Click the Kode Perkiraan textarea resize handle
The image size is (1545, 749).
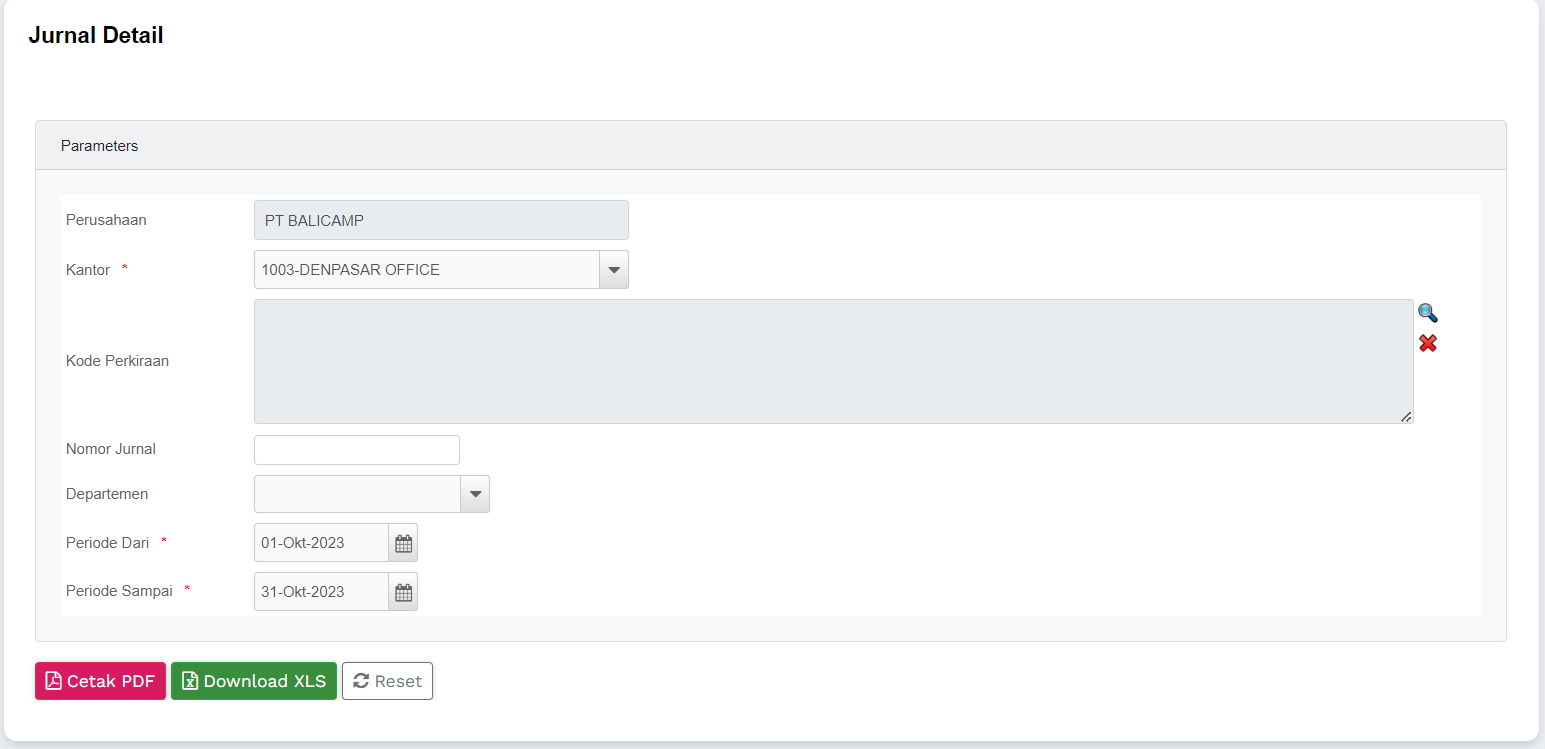(1406, 416)
